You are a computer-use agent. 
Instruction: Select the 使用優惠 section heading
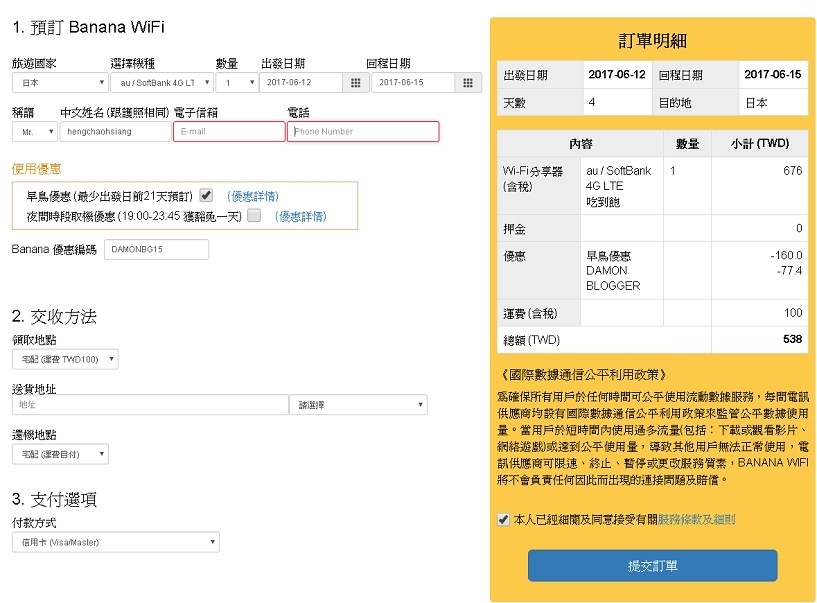coord(36,168)
